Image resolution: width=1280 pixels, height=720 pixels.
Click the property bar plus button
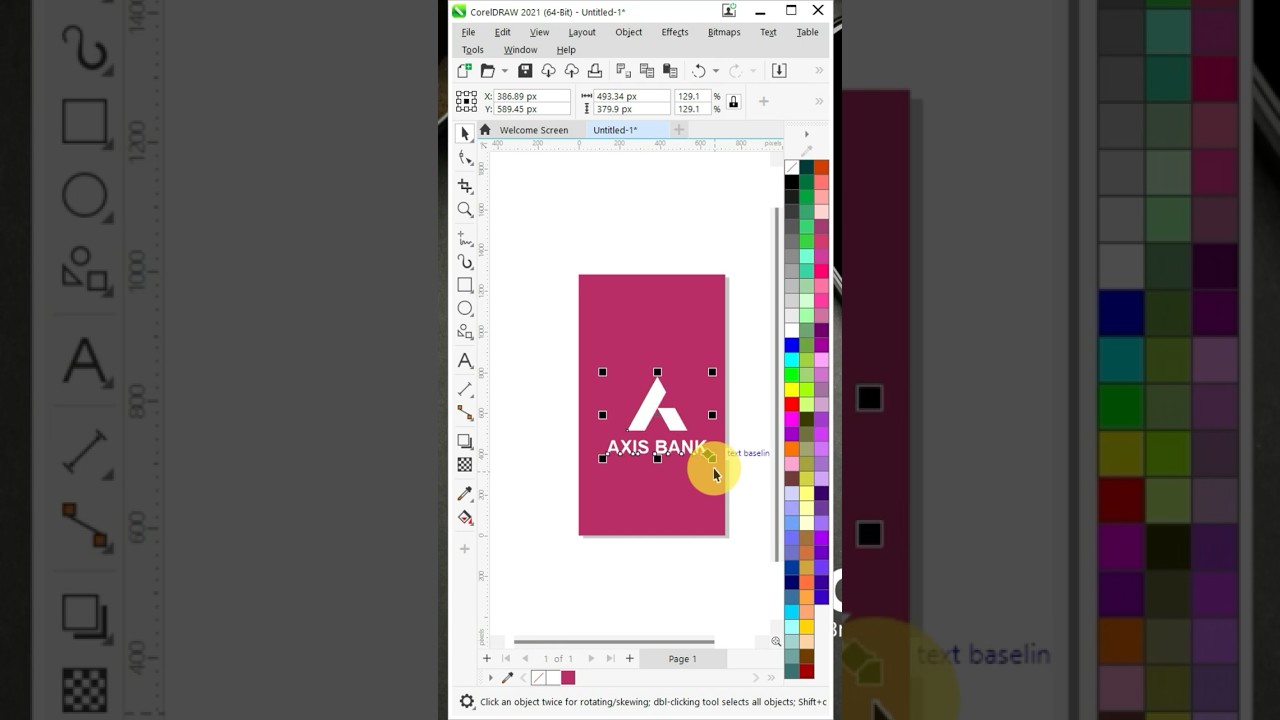pyautogui.click(x=763, y=102)
